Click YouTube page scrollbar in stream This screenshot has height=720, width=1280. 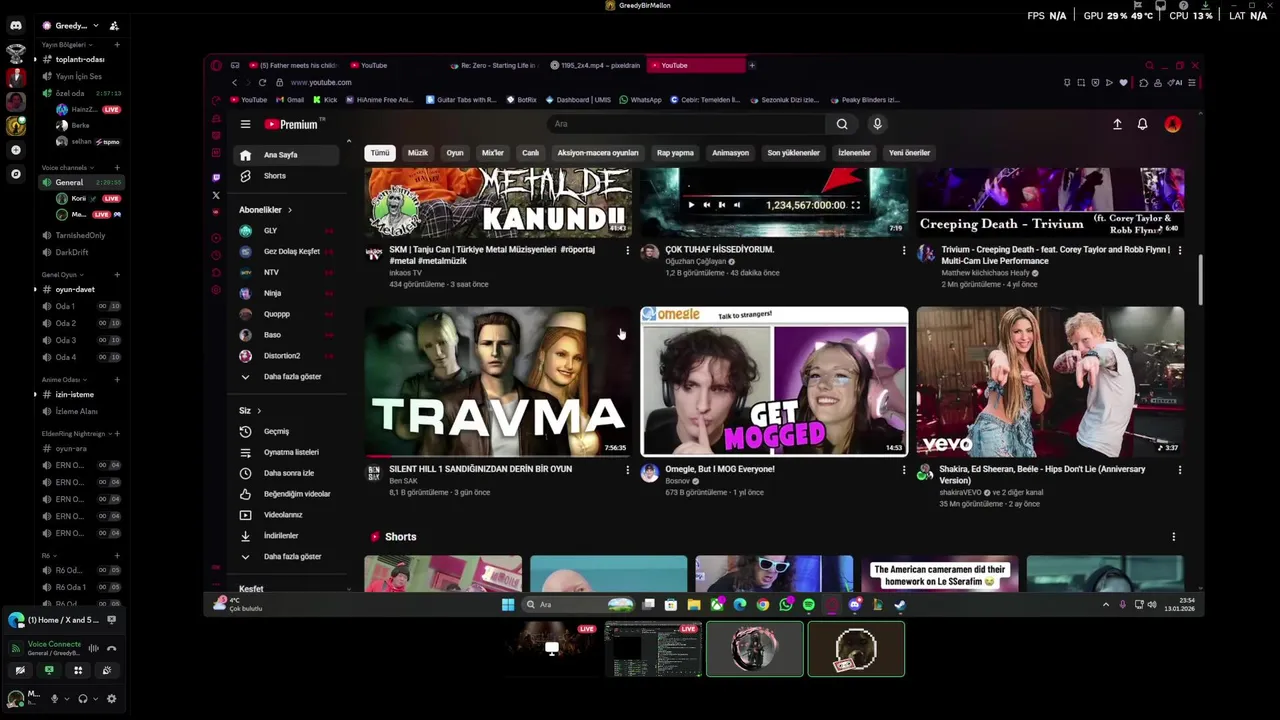(1200, 280)
